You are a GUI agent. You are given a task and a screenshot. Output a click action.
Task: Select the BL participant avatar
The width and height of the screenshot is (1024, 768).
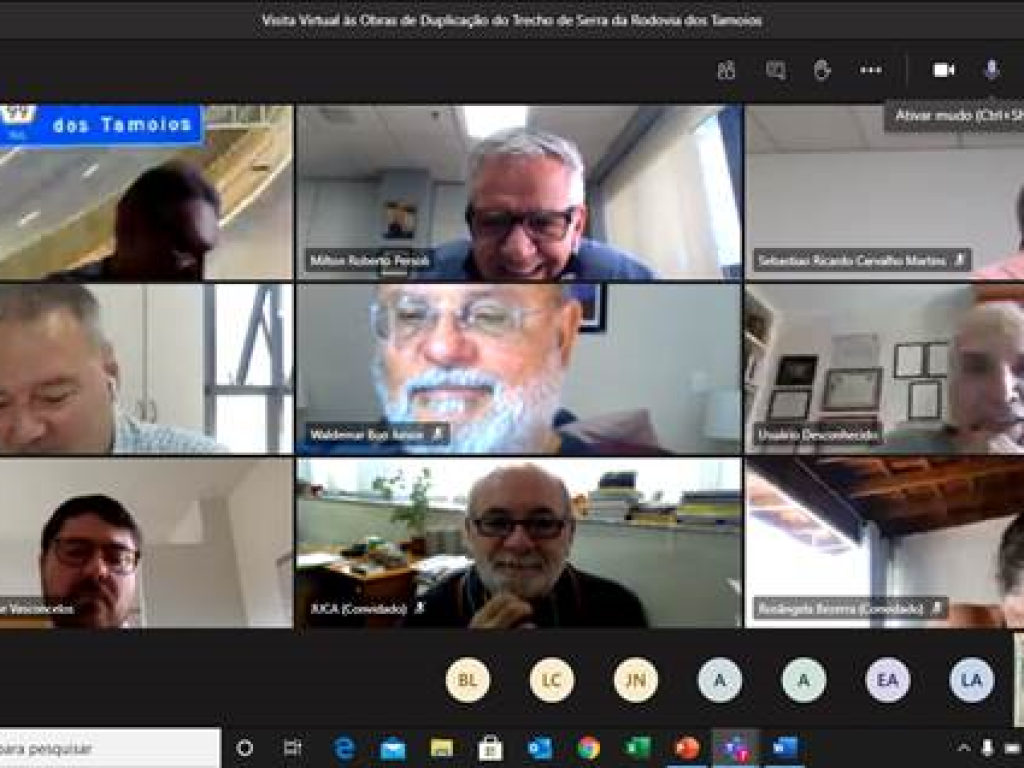(x=467, y=680)
